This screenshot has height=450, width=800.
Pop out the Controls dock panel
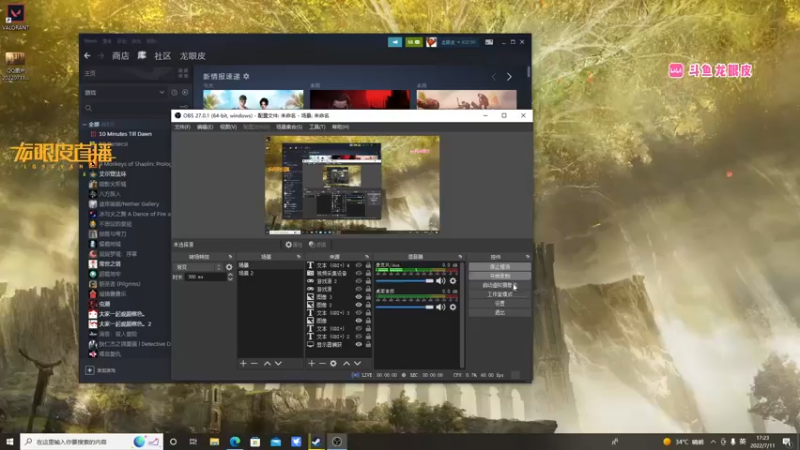[x=527, y=257]
